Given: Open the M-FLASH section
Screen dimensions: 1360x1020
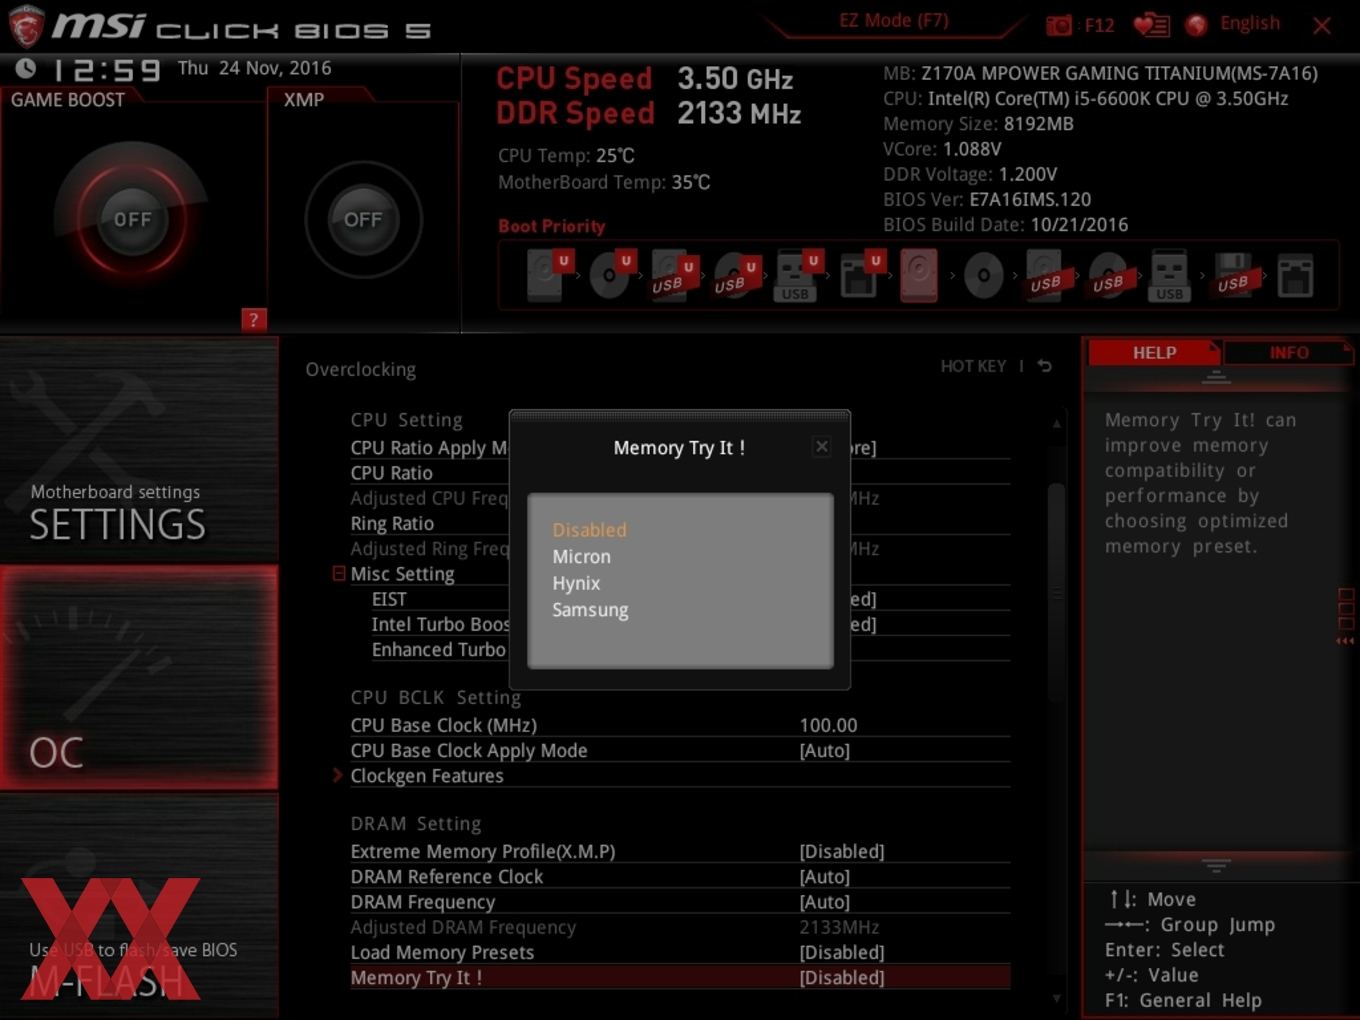Looking at the screenshot, I should tap(139, 906).
